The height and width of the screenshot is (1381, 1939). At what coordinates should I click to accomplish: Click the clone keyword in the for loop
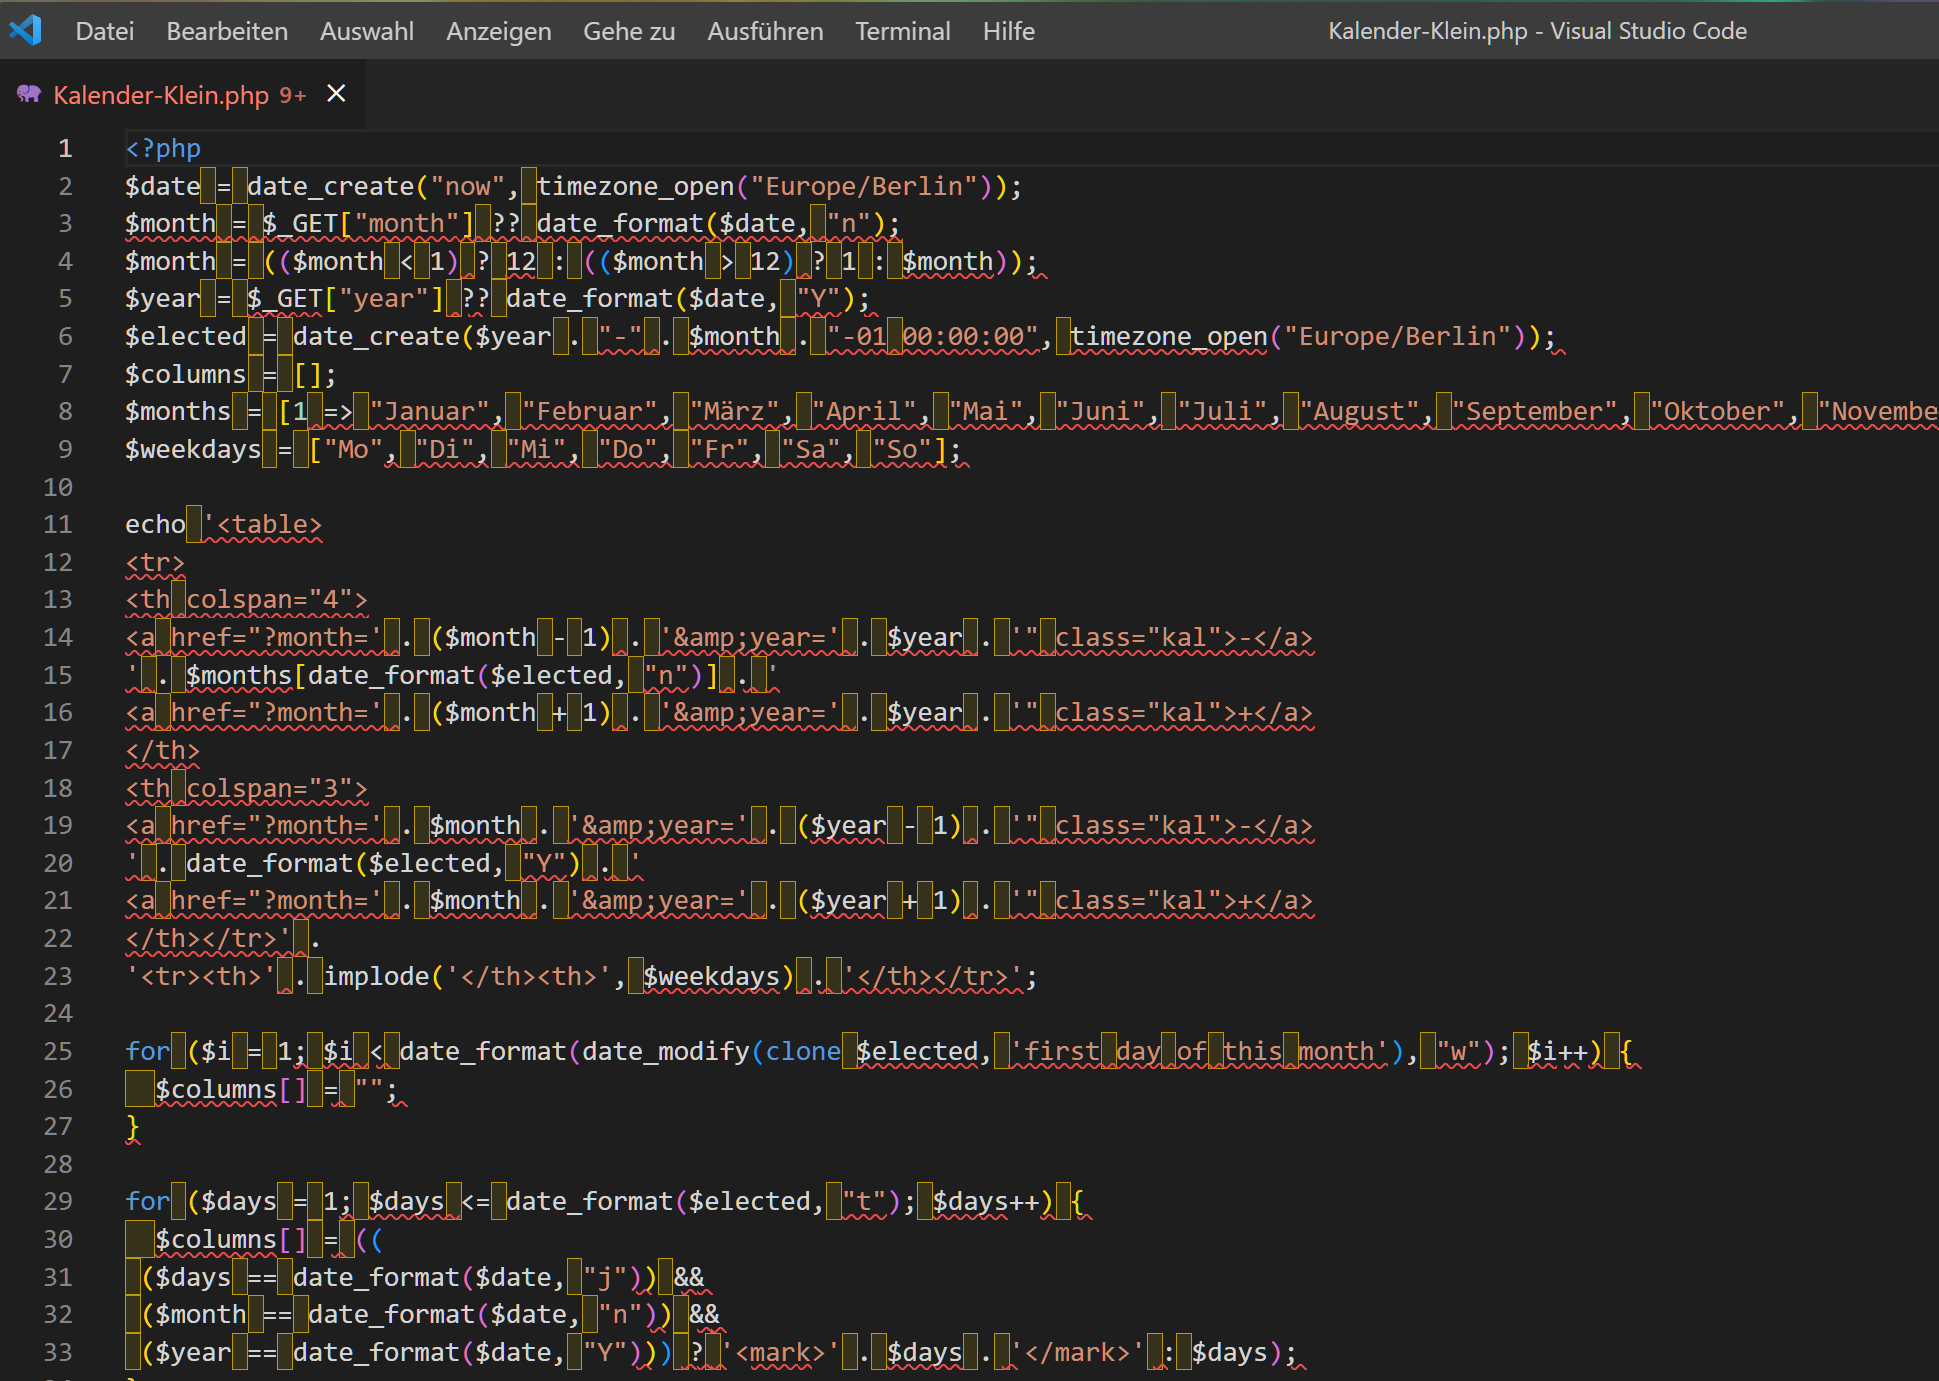pyautogui.click(x=802, y=1051)
